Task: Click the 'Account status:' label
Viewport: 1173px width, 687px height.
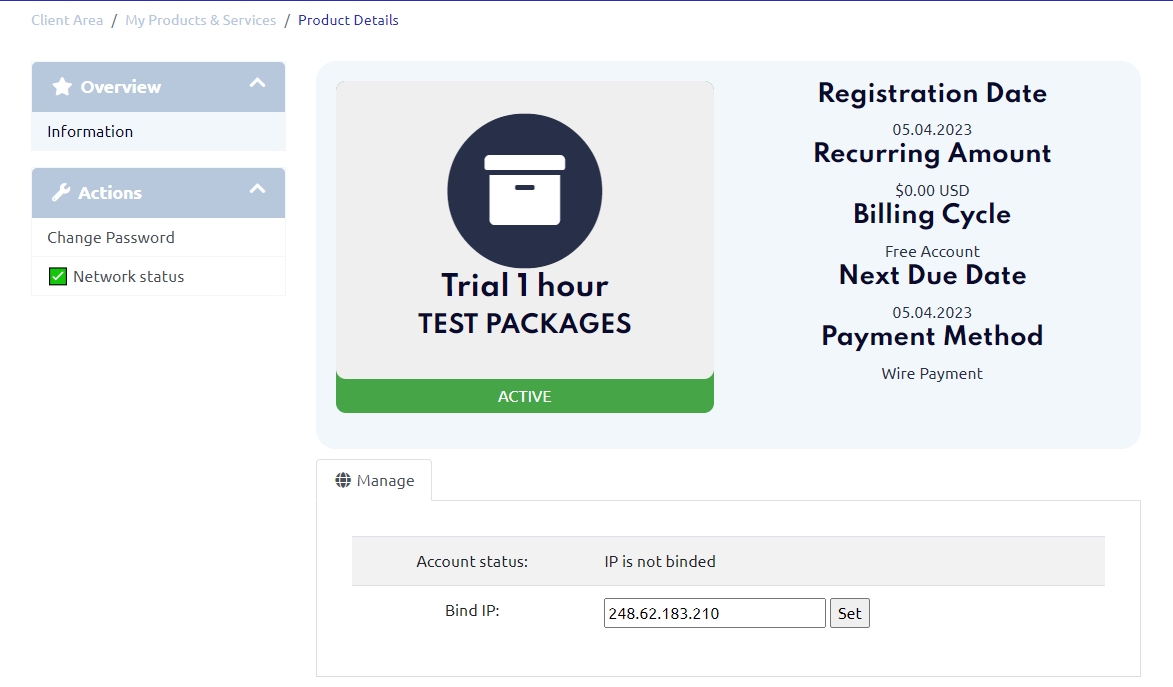Action: (472, 561)
